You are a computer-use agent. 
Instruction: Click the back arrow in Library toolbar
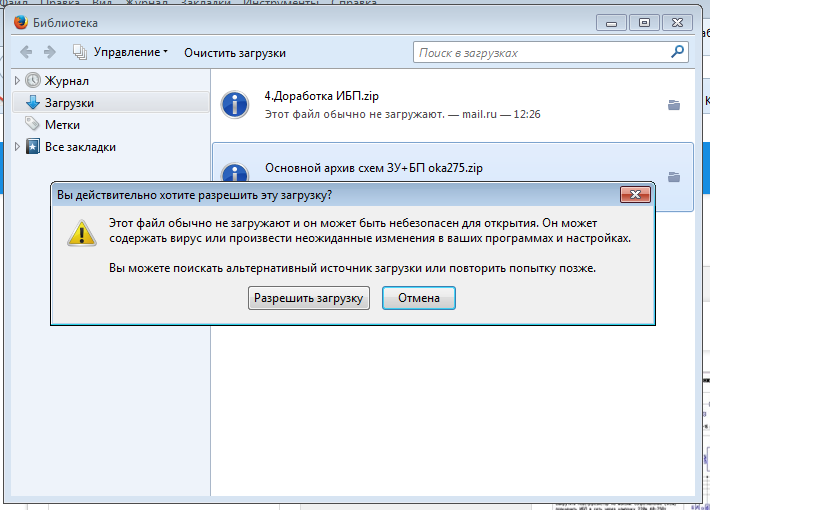25,52
